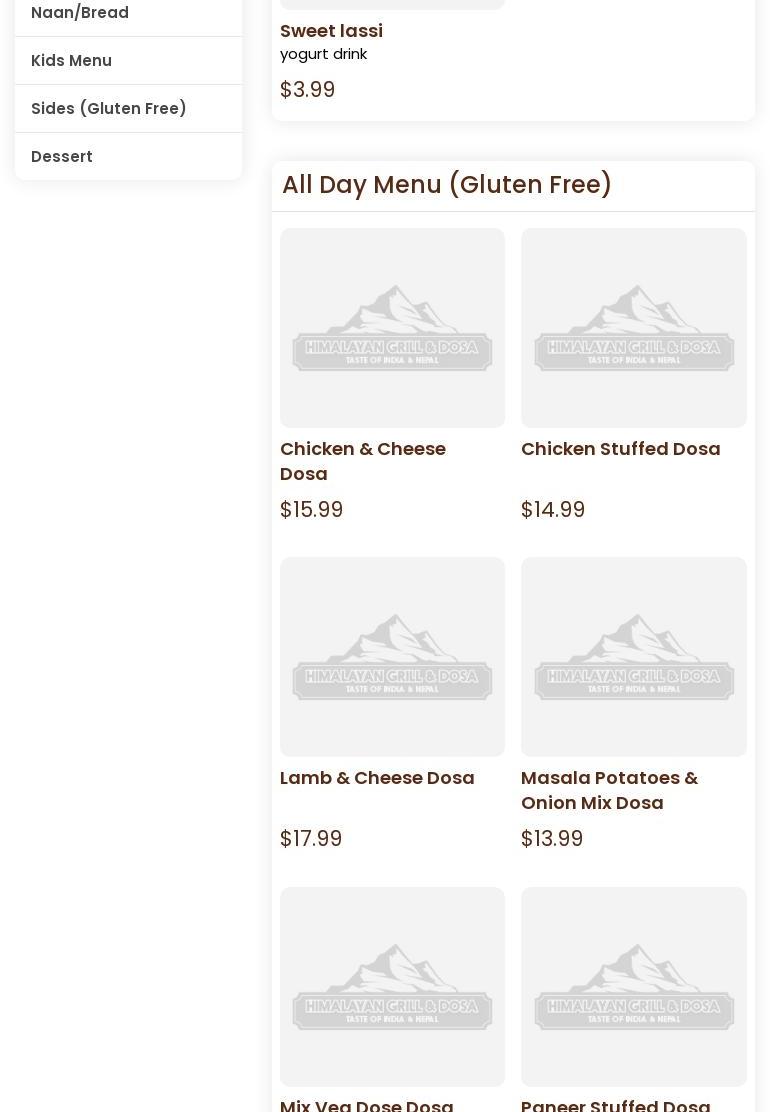
Task: Open the Naan/Bread menu category
Action: coord(80,13)
